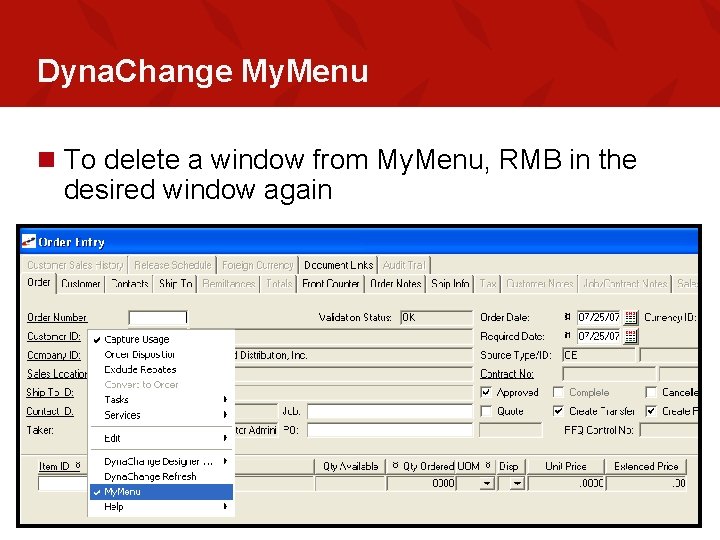
Task: Expand the DynaChange Designer submenu
Action: (x=161, y=461)
